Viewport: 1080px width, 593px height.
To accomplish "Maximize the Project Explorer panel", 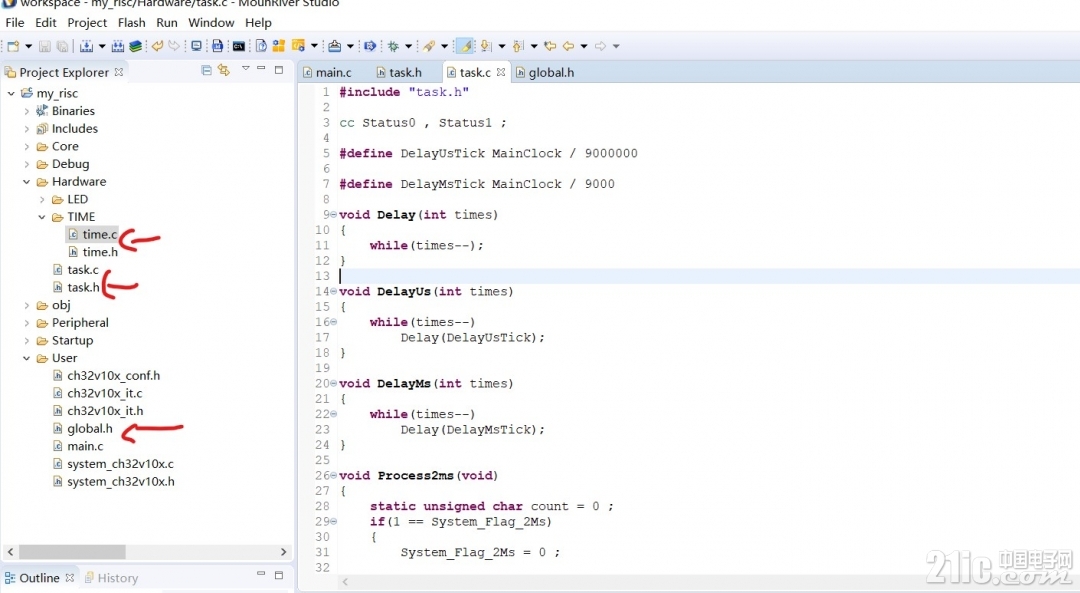I will [x=279, y=70].
